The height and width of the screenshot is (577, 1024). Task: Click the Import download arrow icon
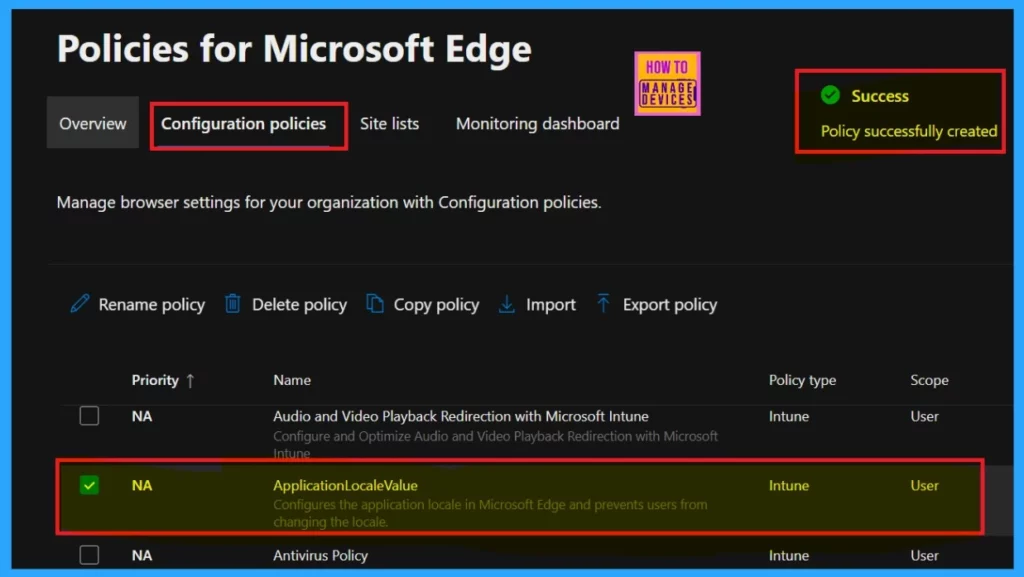[x=507, y=304]
